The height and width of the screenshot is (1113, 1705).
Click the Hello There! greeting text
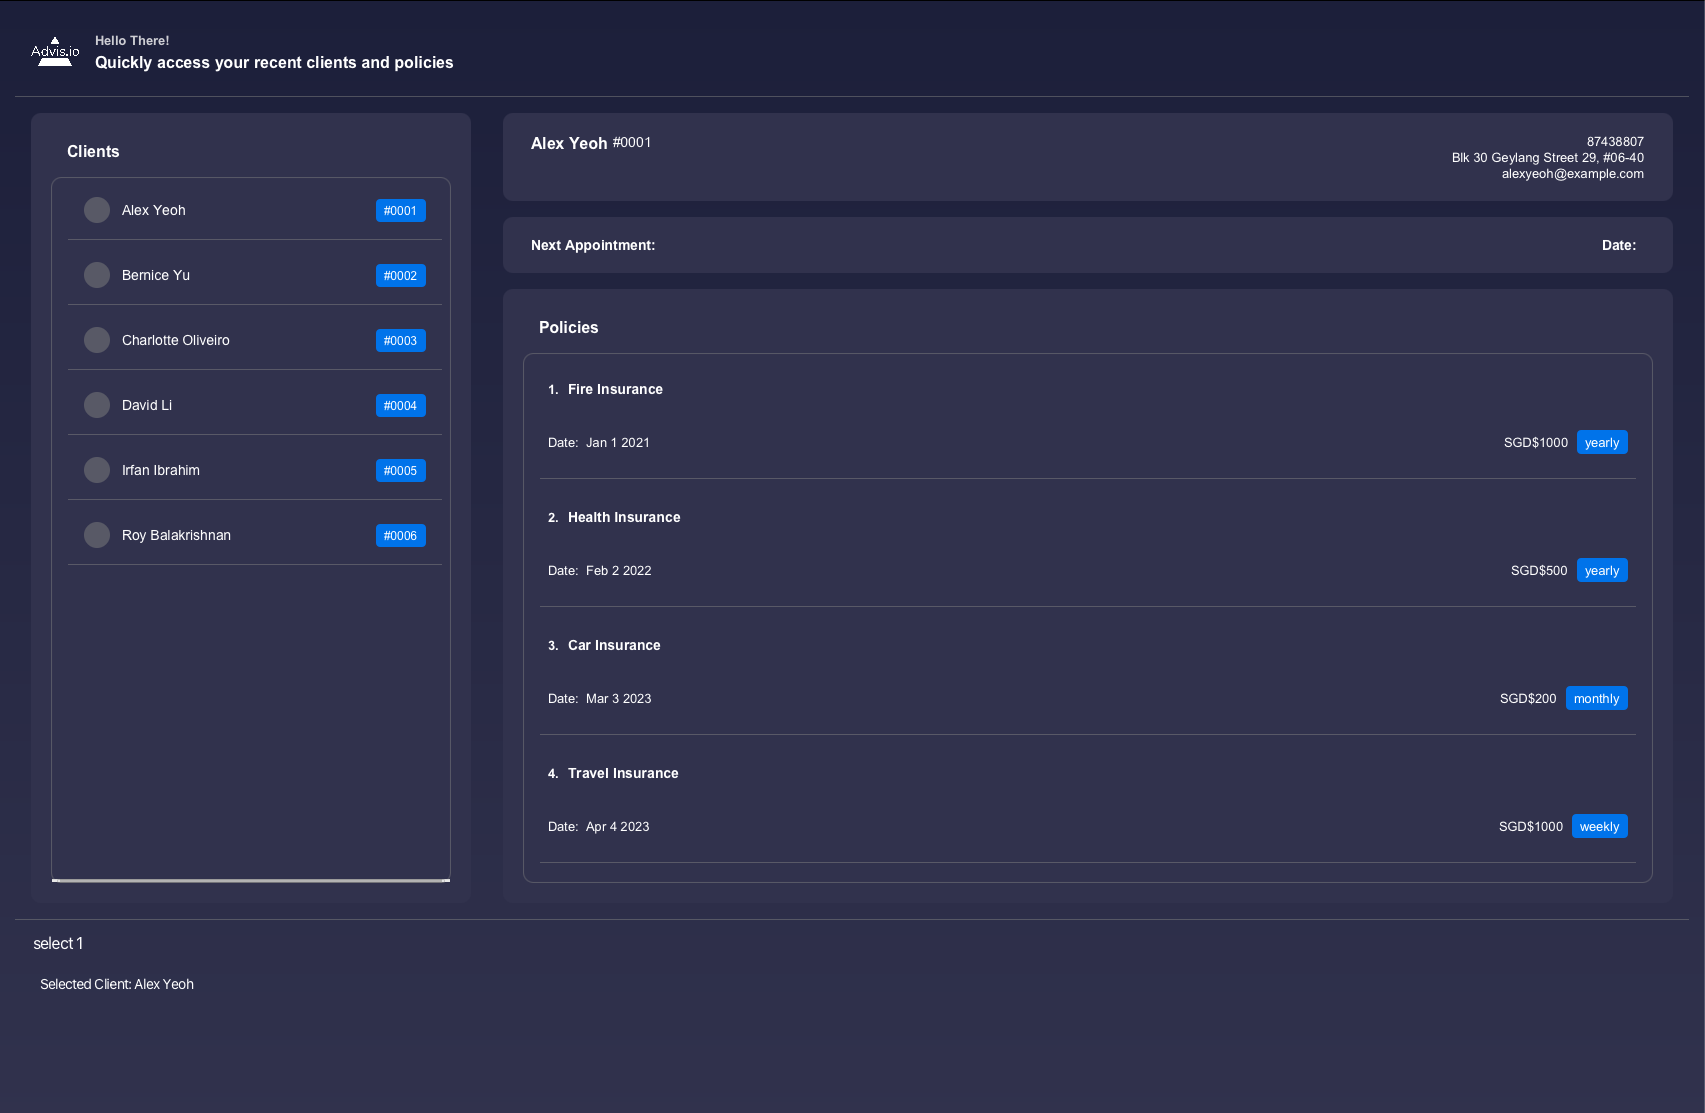(132, 40)
